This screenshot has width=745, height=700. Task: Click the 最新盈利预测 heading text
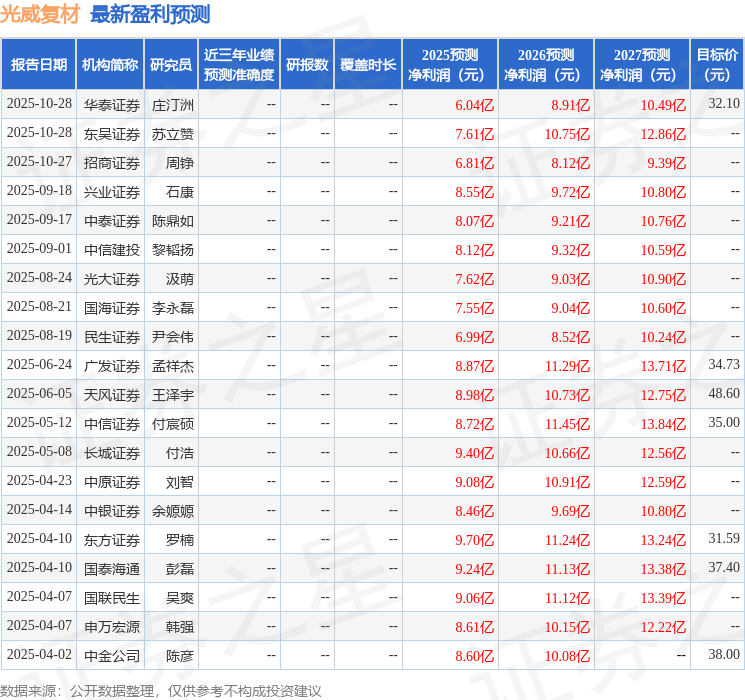tap(150, 14)
